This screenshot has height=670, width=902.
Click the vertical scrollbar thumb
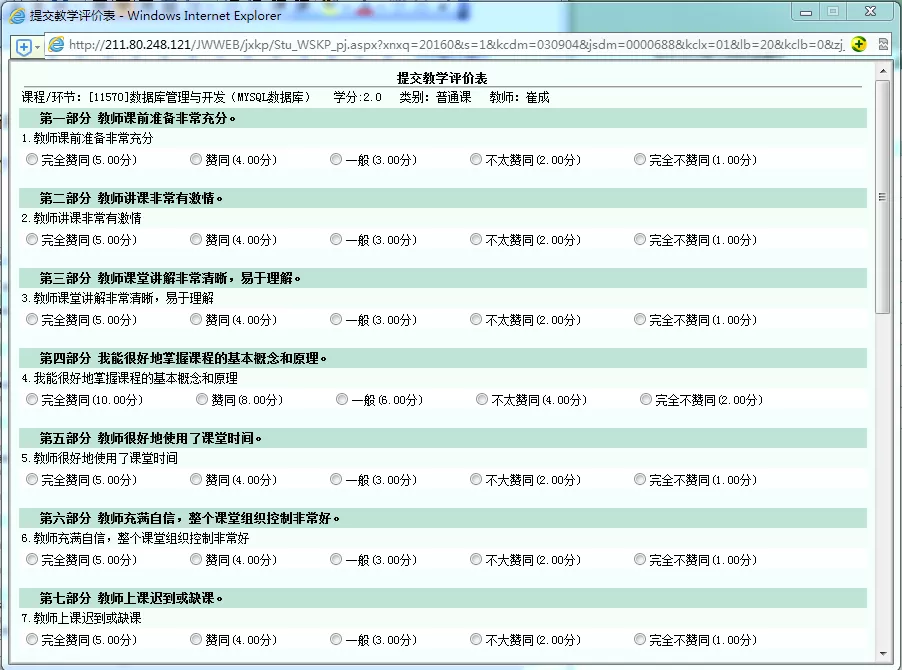click(x=882, y=197)
